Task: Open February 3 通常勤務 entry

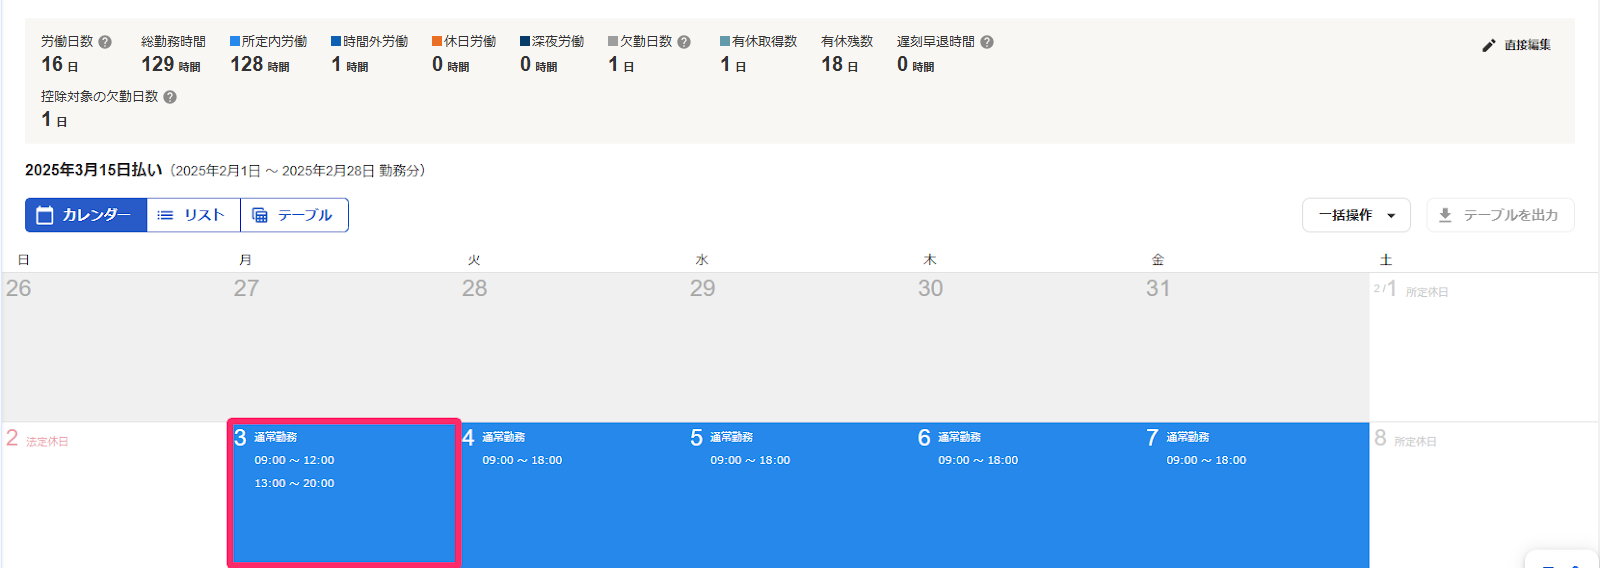Action: click(344, 493)
